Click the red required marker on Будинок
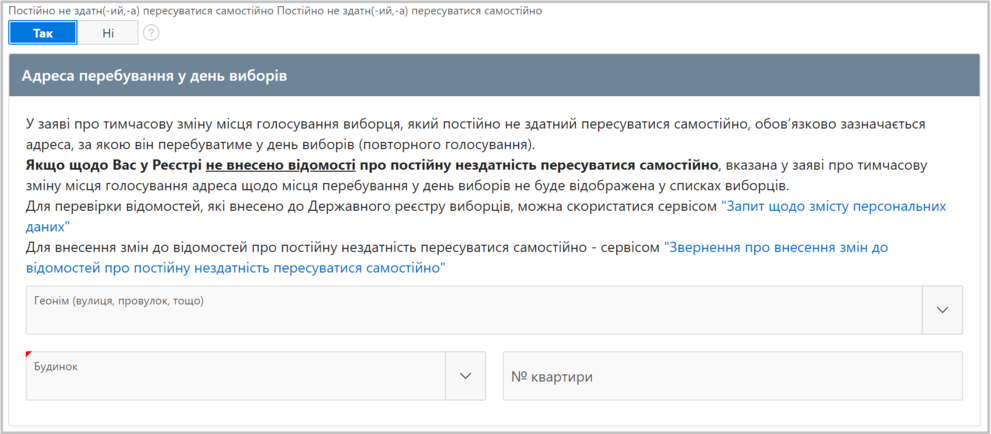991x434 pixels. (30, 354)
